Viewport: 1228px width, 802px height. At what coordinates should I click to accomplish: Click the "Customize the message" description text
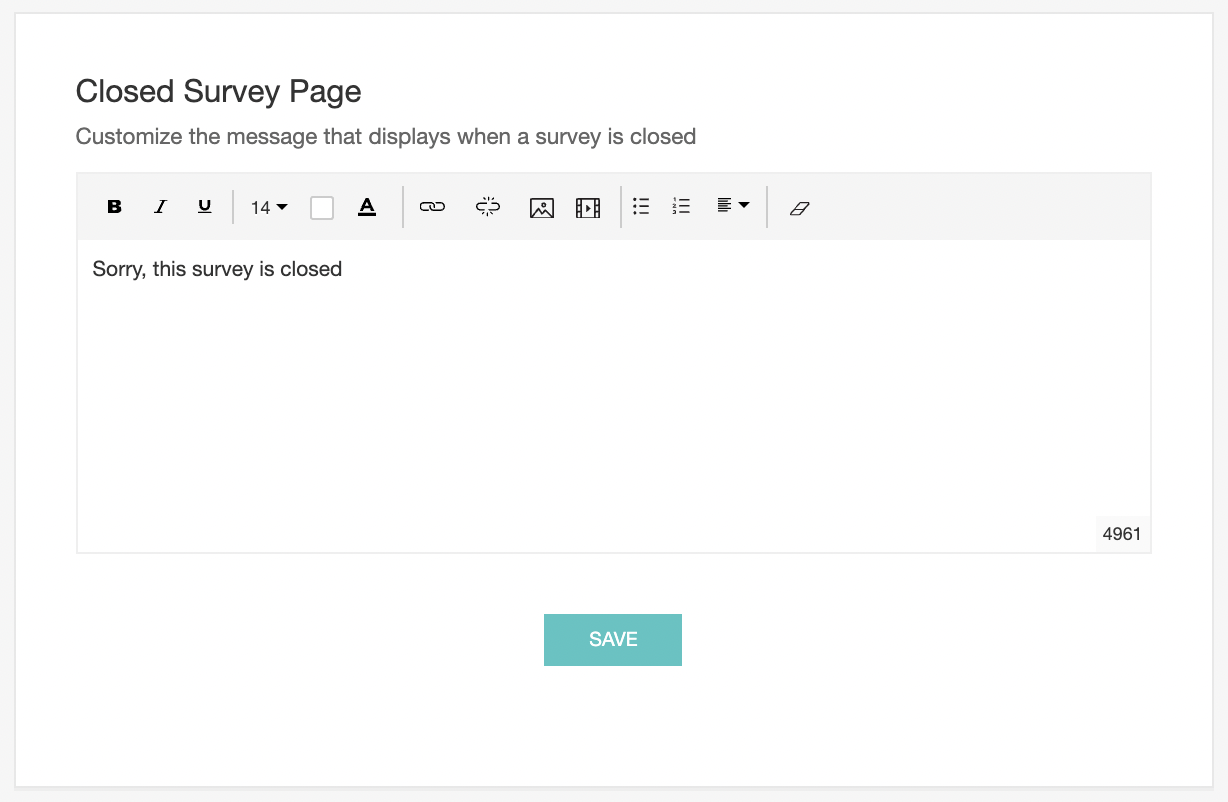click(385, 137)
